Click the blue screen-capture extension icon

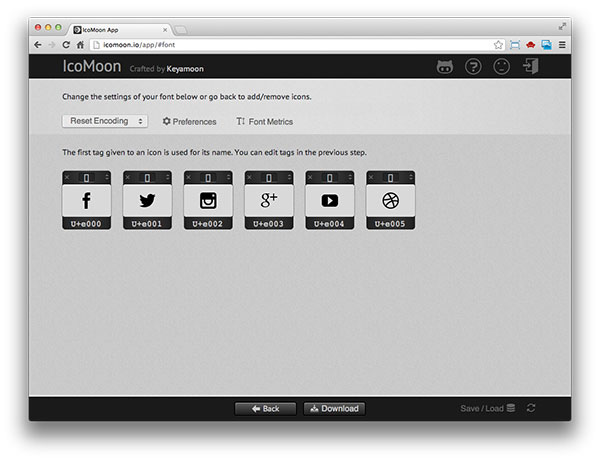click(x=515, y=45)
